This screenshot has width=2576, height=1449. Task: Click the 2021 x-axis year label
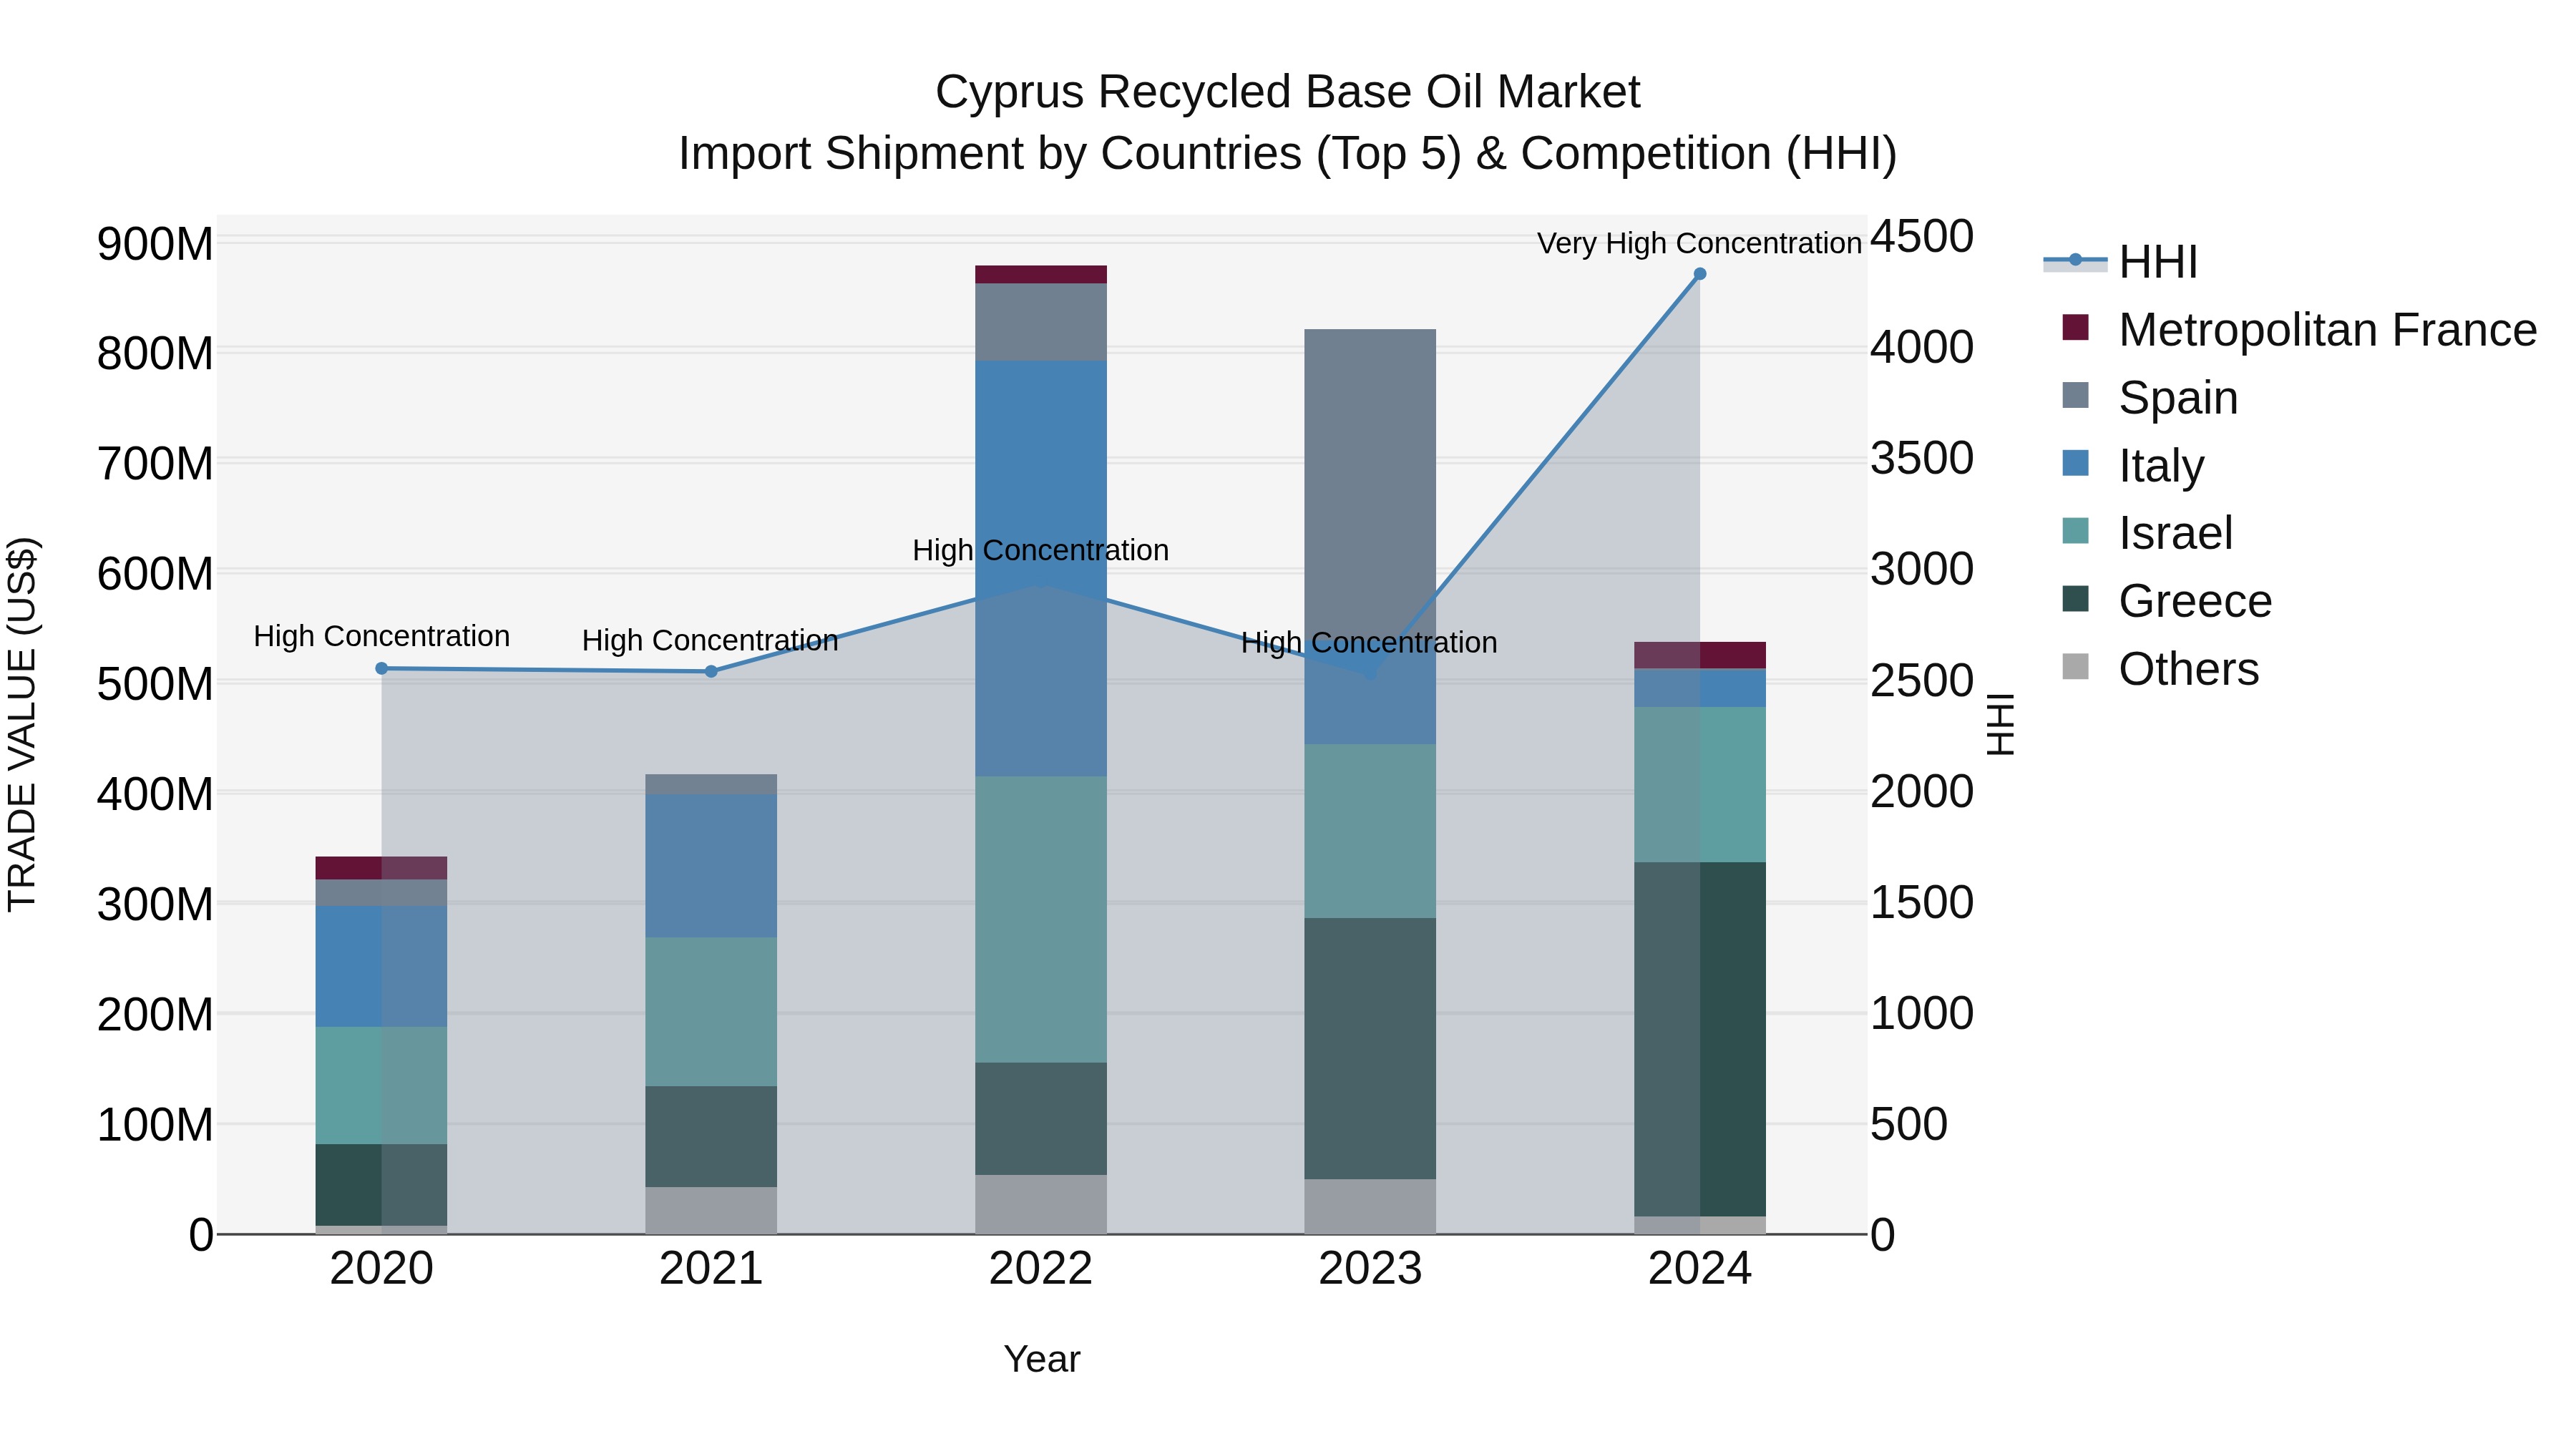711,1269
